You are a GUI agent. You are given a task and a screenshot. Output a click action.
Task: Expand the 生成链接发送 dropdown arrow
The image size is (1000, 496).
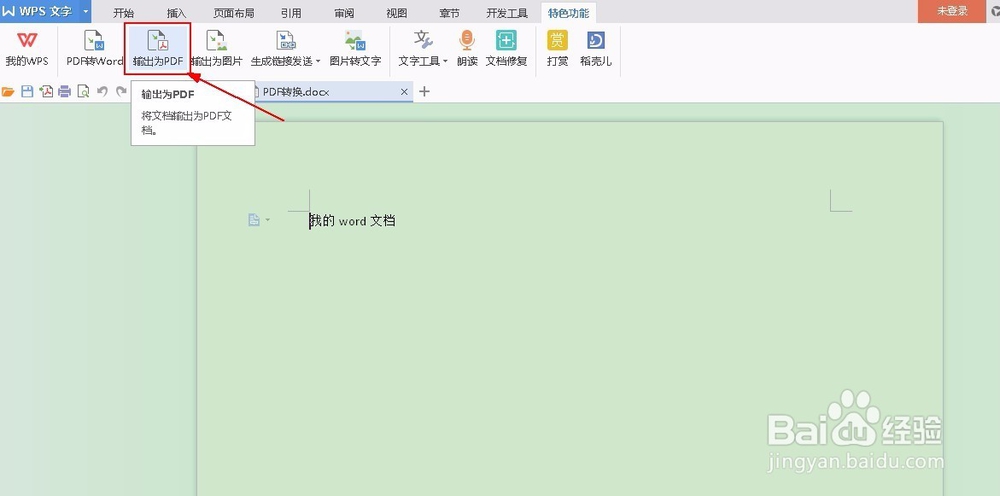(x=318, y=62)
